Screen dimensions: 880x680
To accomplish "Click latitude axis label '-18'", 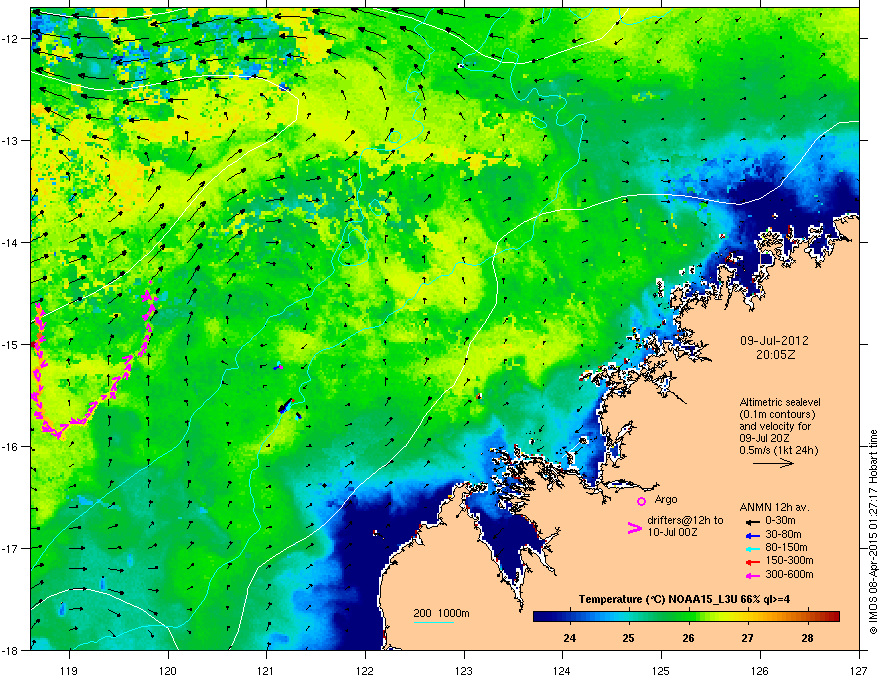I will (11, 650).
